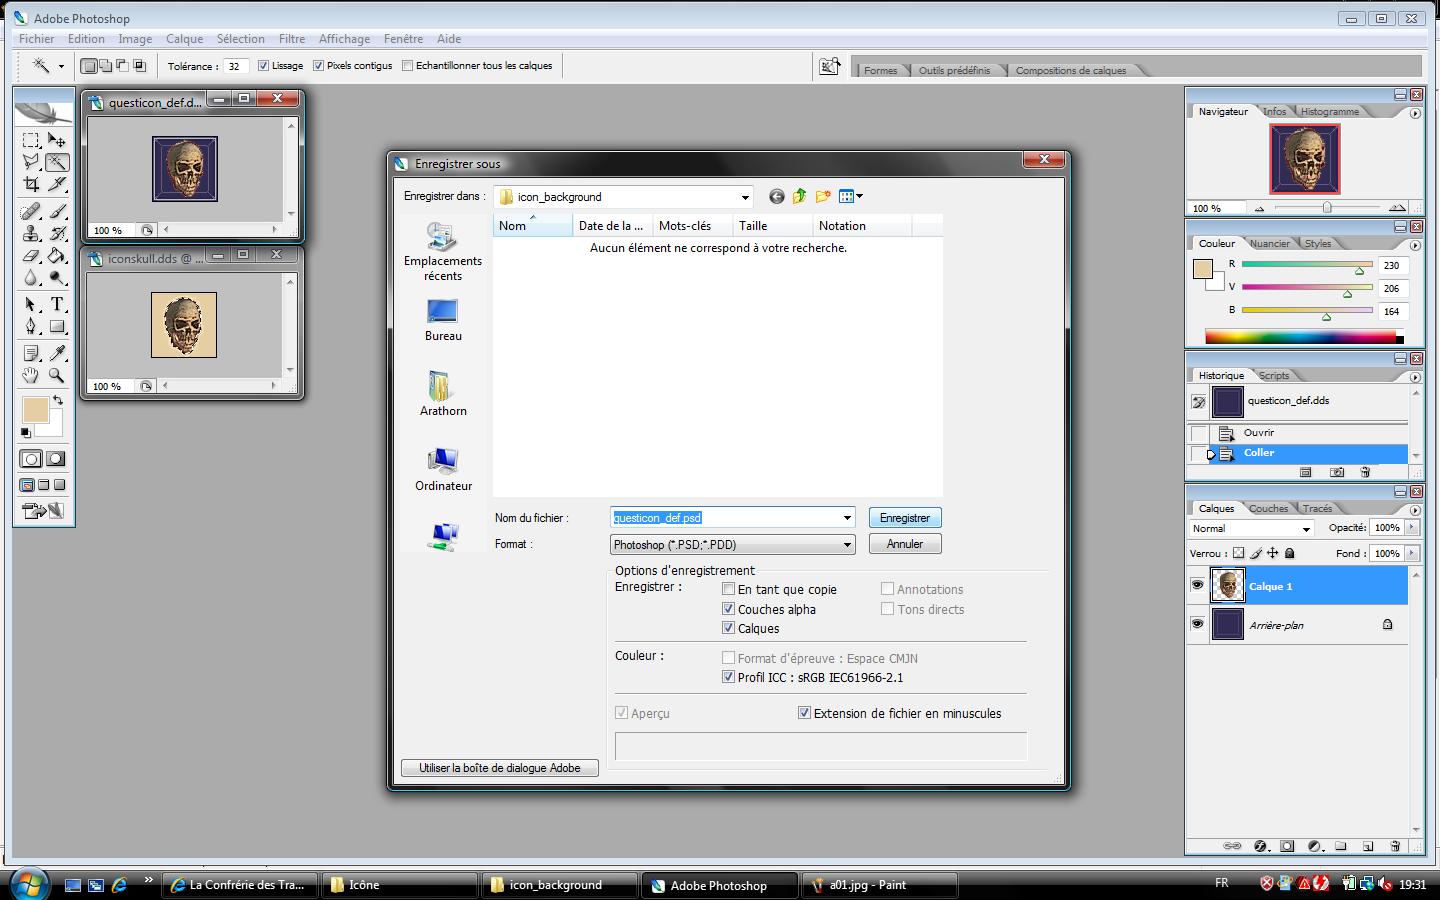Open Nom du fichier dropdown arrow
Viewport: 1440px width, 900px height.
[x=847, y=518]
